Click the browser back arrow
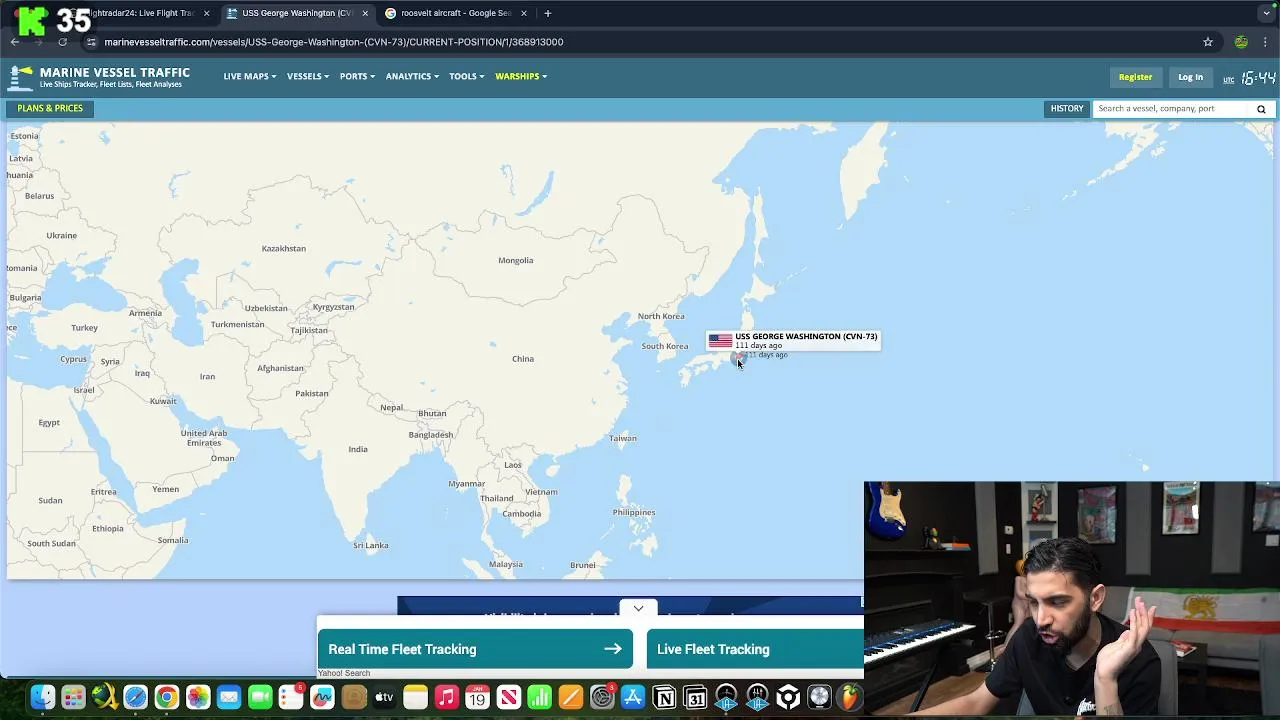The width and height of the screenshot is (1280, 720). click(14, 42)
